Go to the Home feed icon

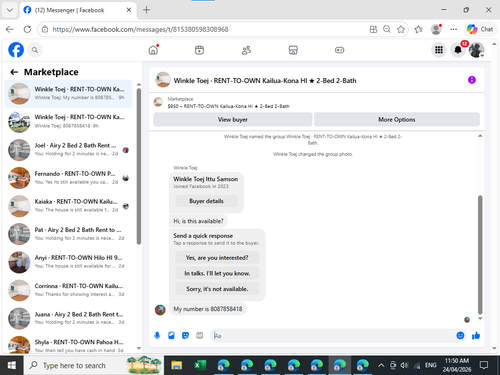coord(153,50)
